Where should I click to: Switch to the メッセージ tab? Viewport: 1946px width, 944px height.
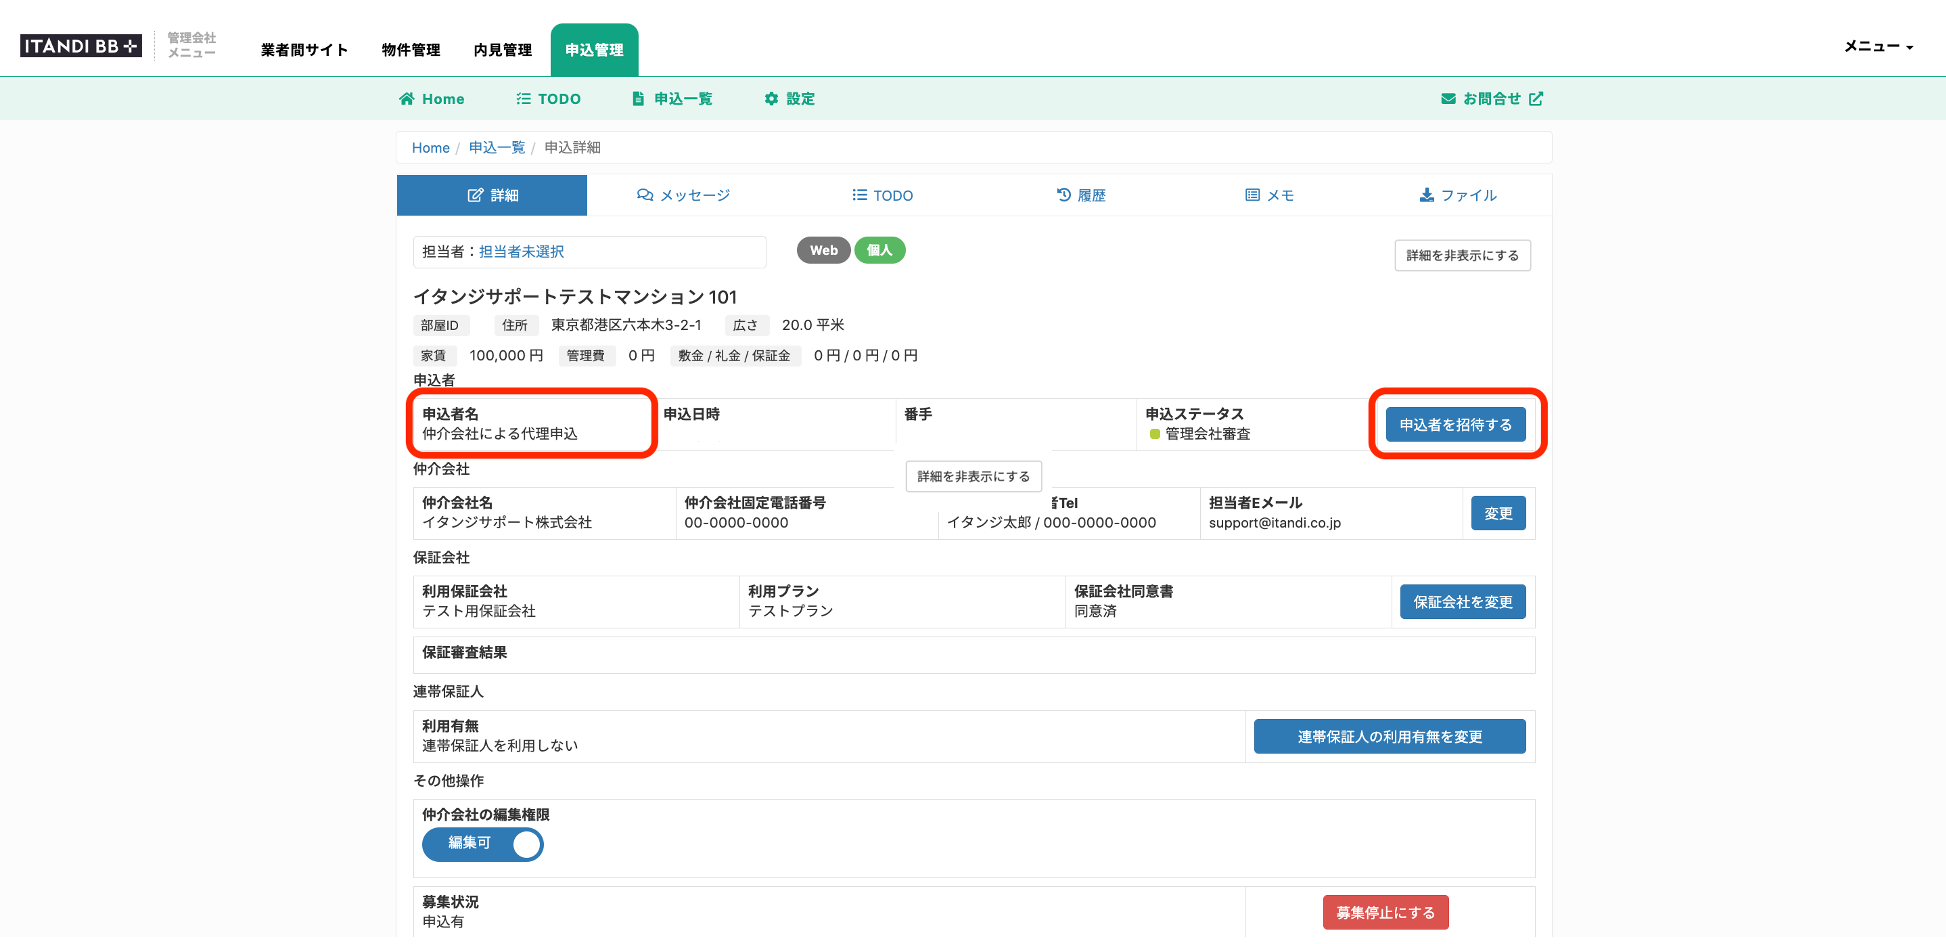684,195
